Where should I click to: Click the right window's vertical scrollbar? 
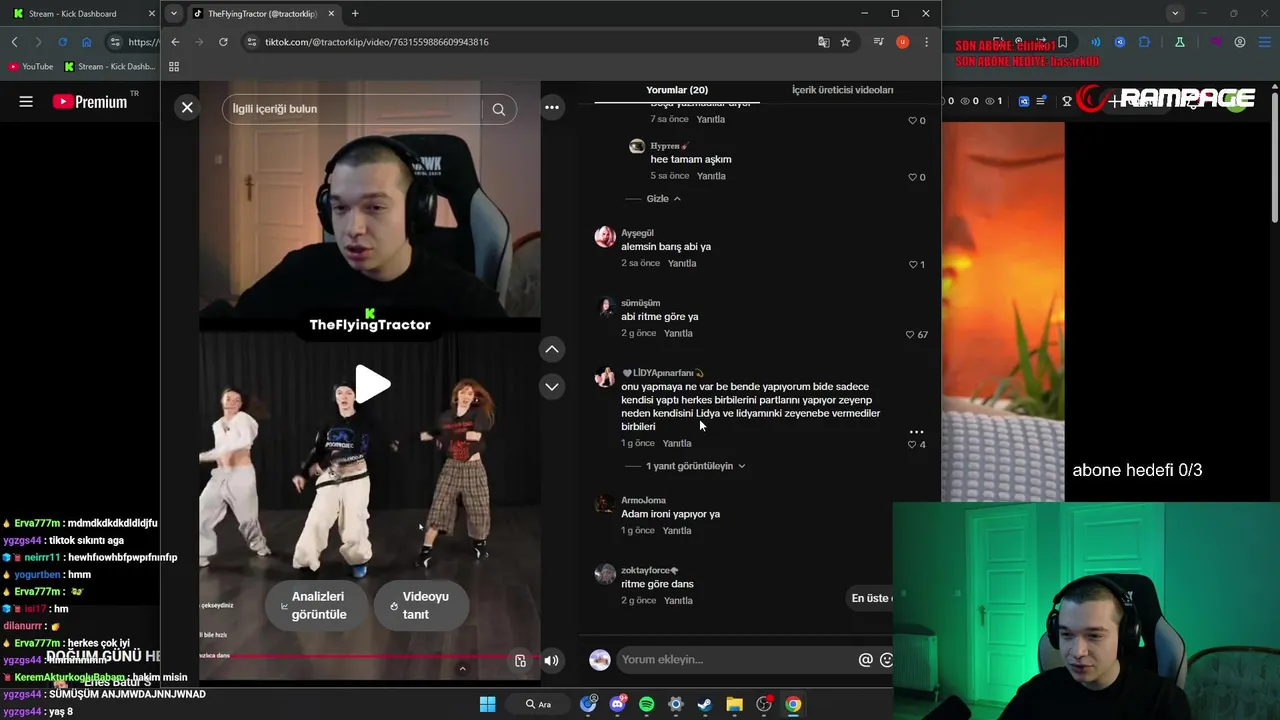click(x=1274, y=155)
